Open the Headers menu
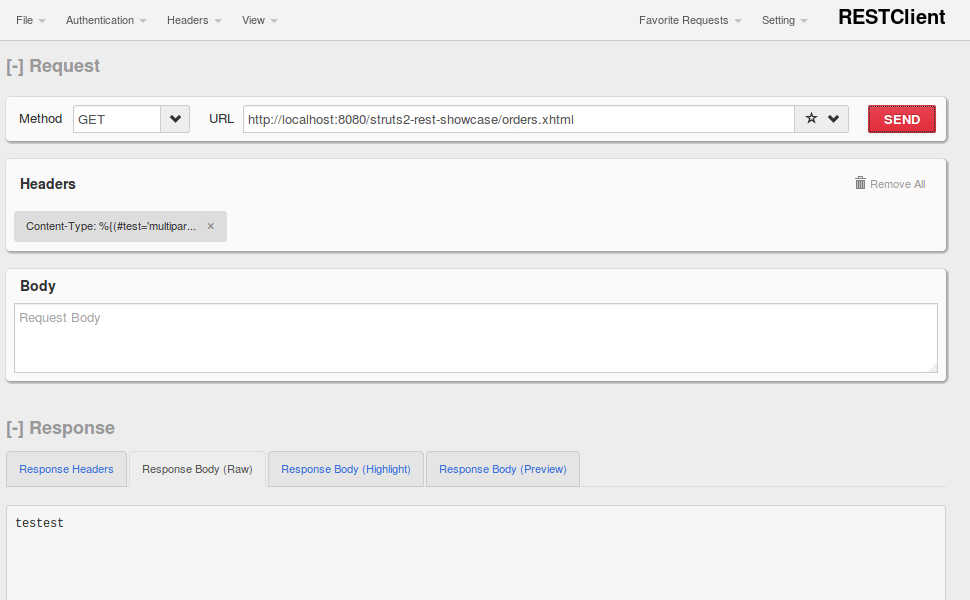970x600 pixels. click(194, 20)
